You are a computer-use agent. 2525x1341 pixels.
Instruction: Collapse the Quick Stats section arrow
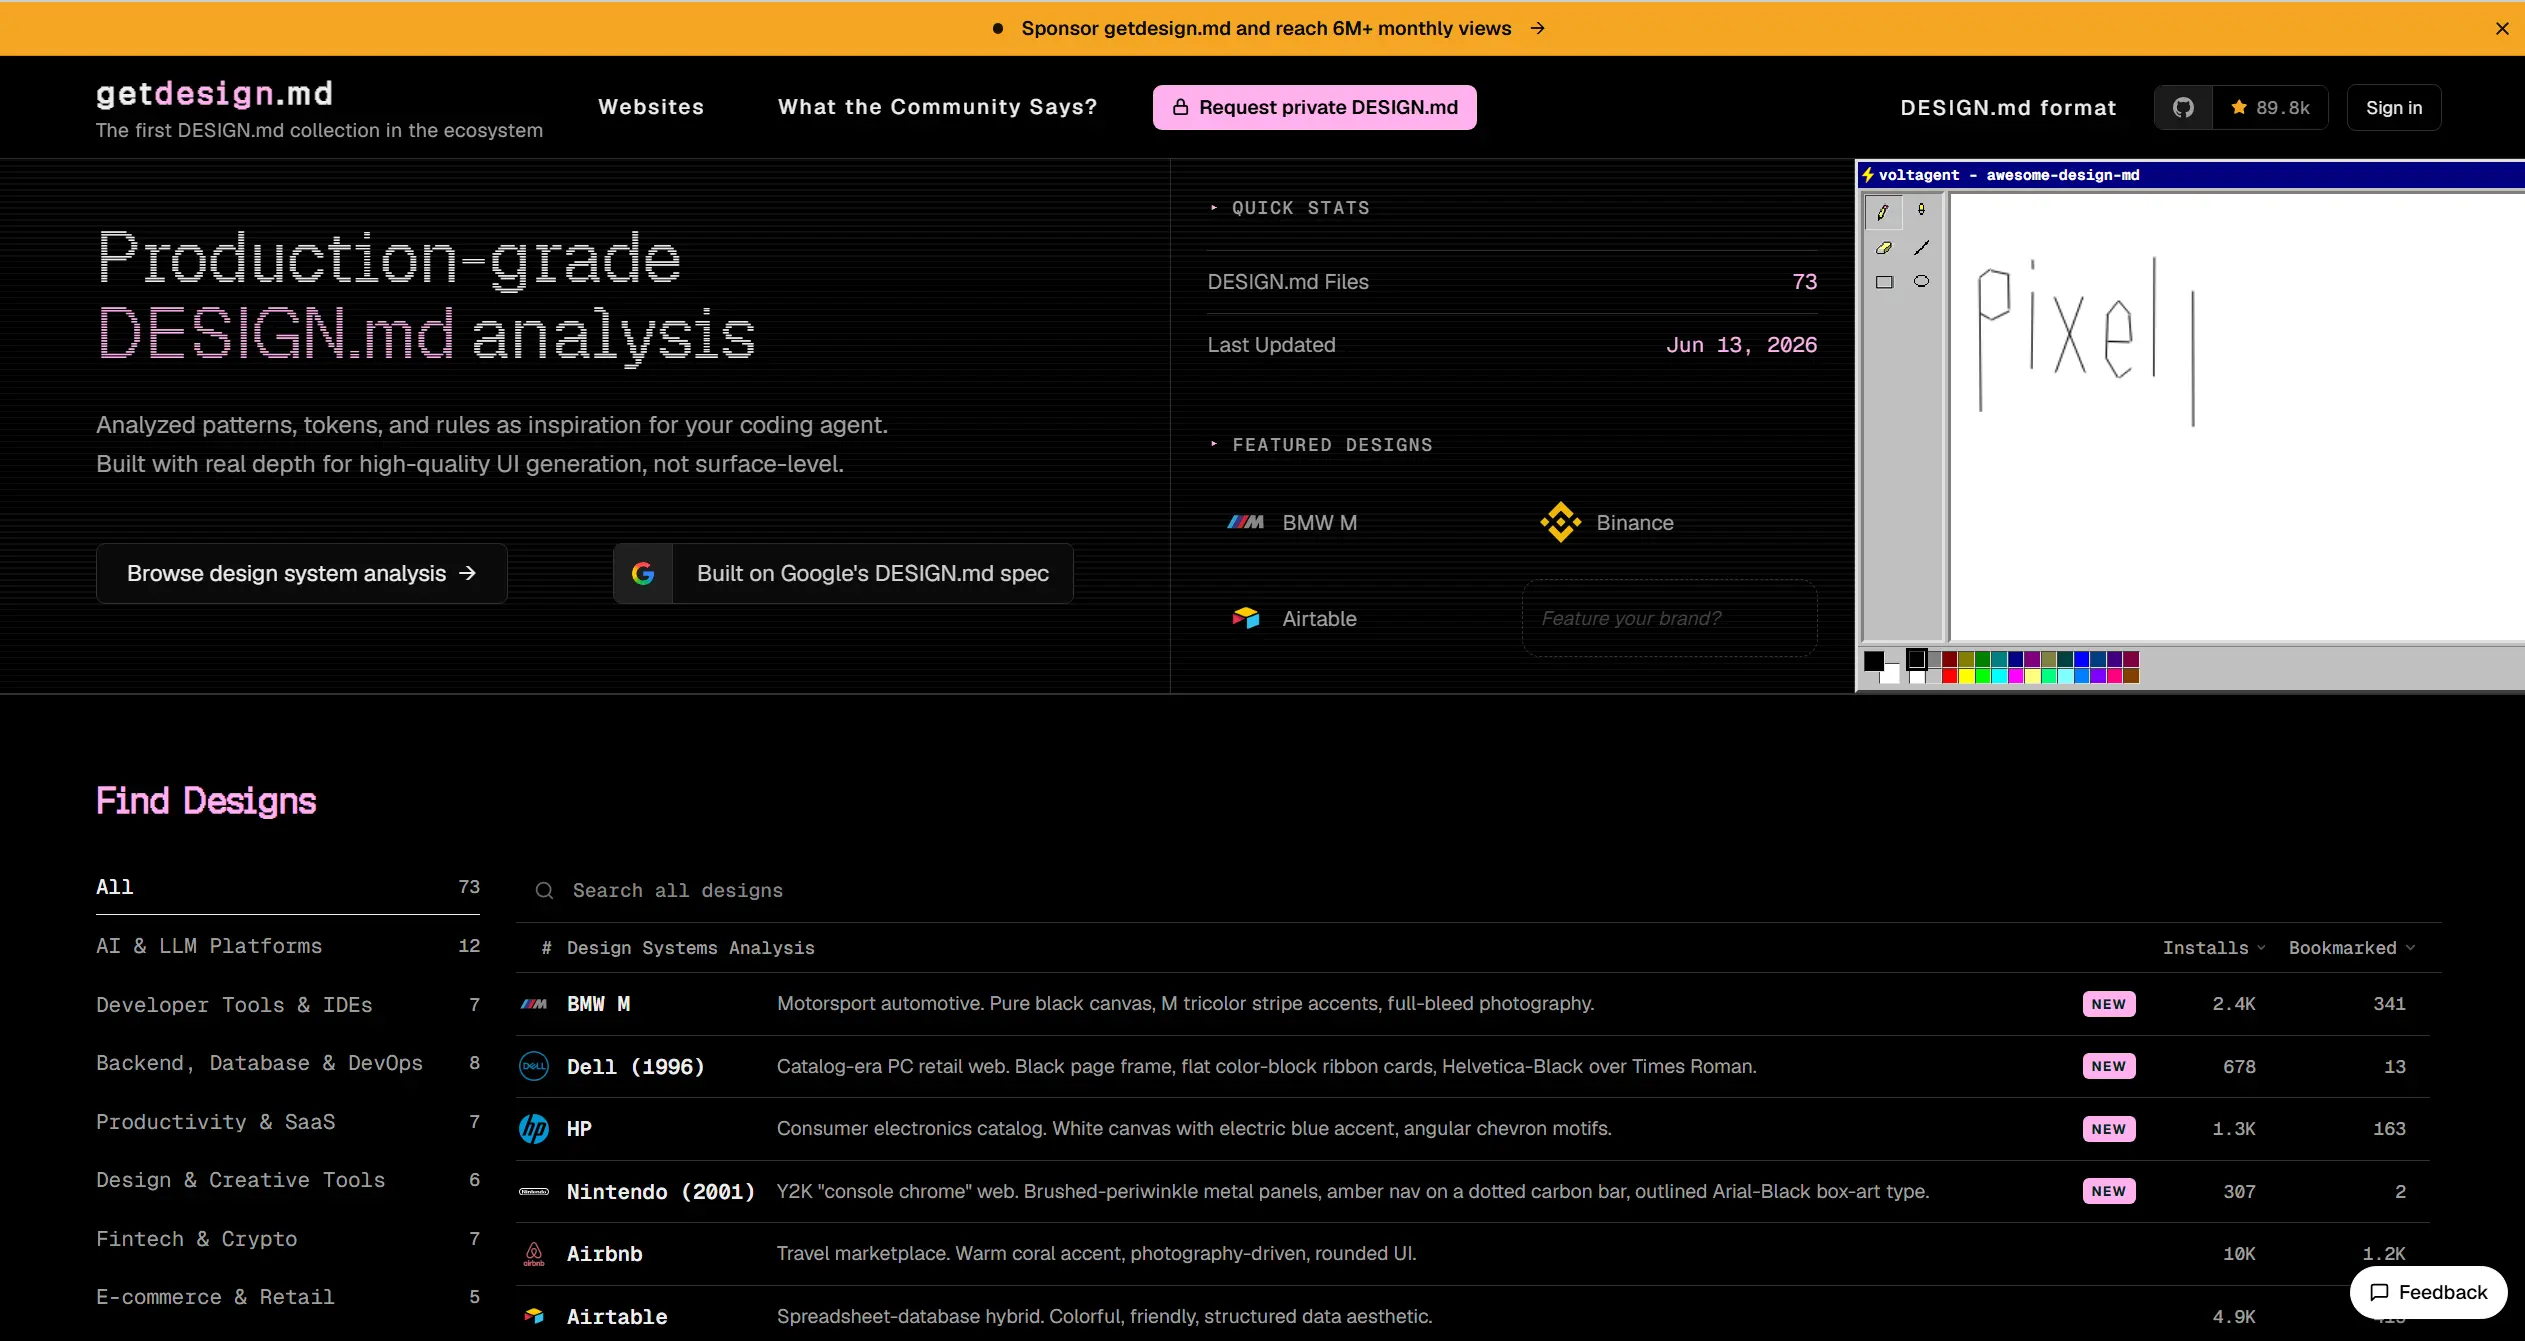1214,208
